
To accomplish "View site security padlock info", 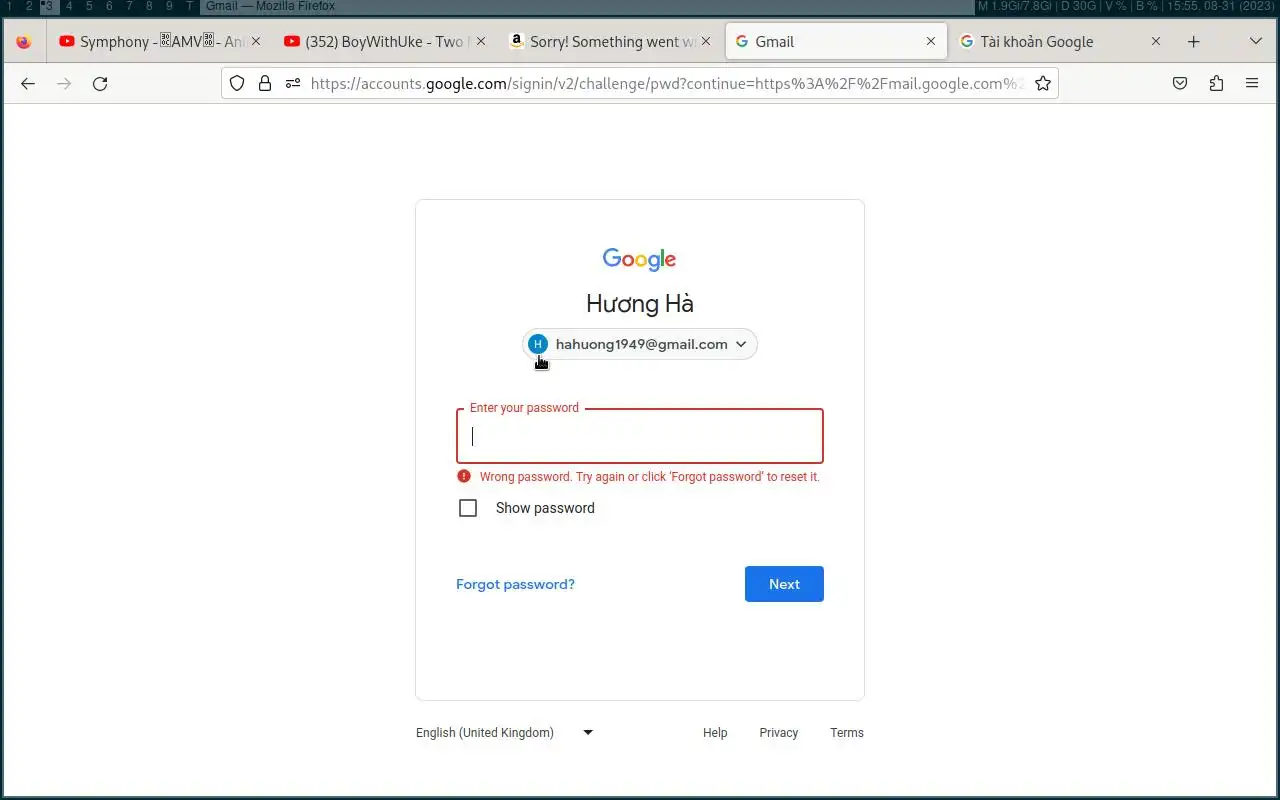I will click(x=265, y=84).
